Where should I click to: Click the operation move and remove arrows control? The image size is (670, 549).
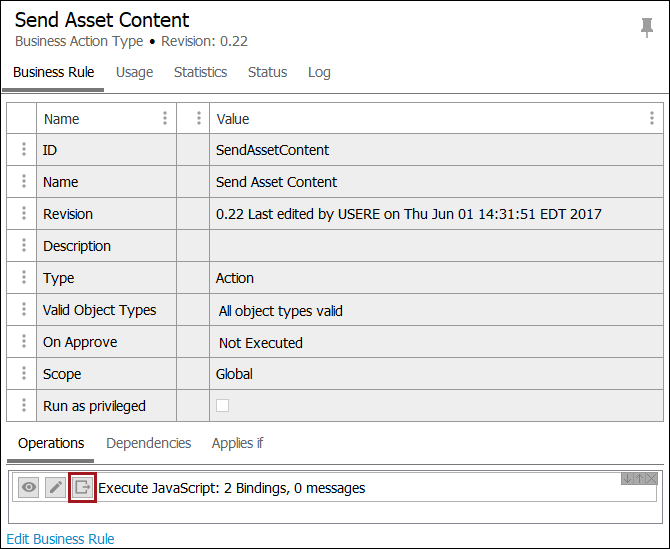click(x=639, y=479)
